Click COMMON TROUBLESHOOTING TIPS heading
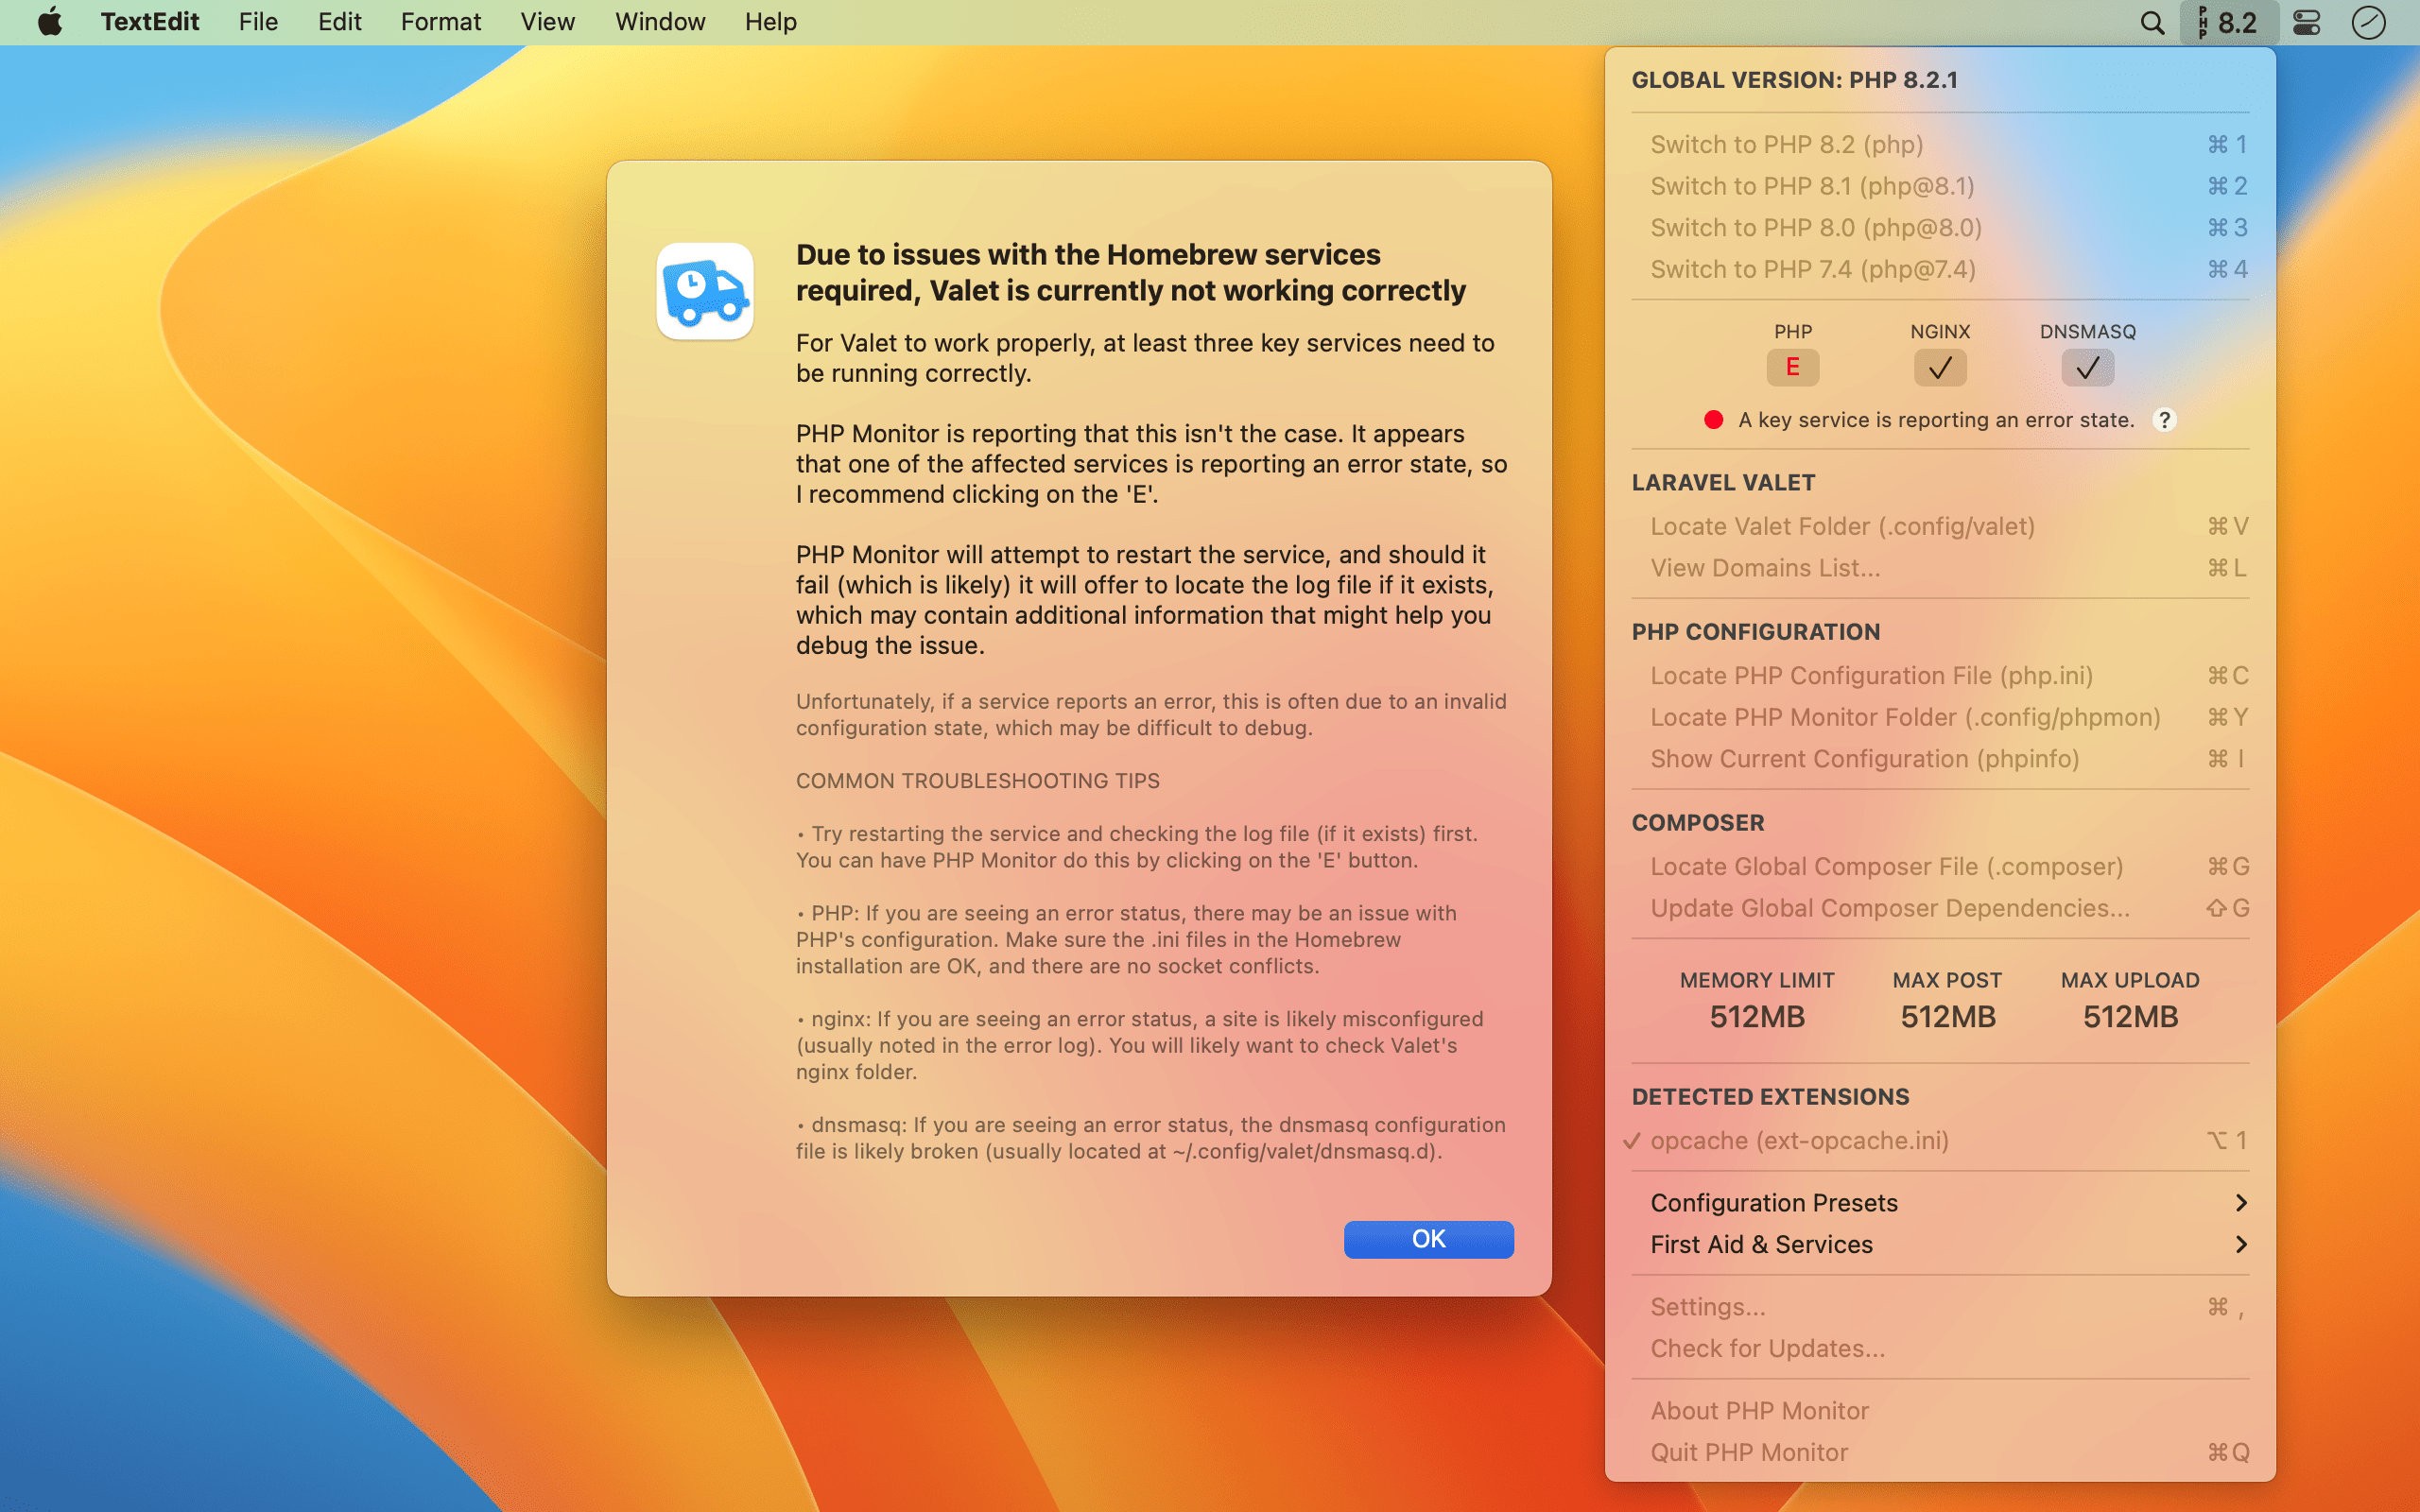Viewport: 2420px width, 1512px height. (x=977, y=781)
